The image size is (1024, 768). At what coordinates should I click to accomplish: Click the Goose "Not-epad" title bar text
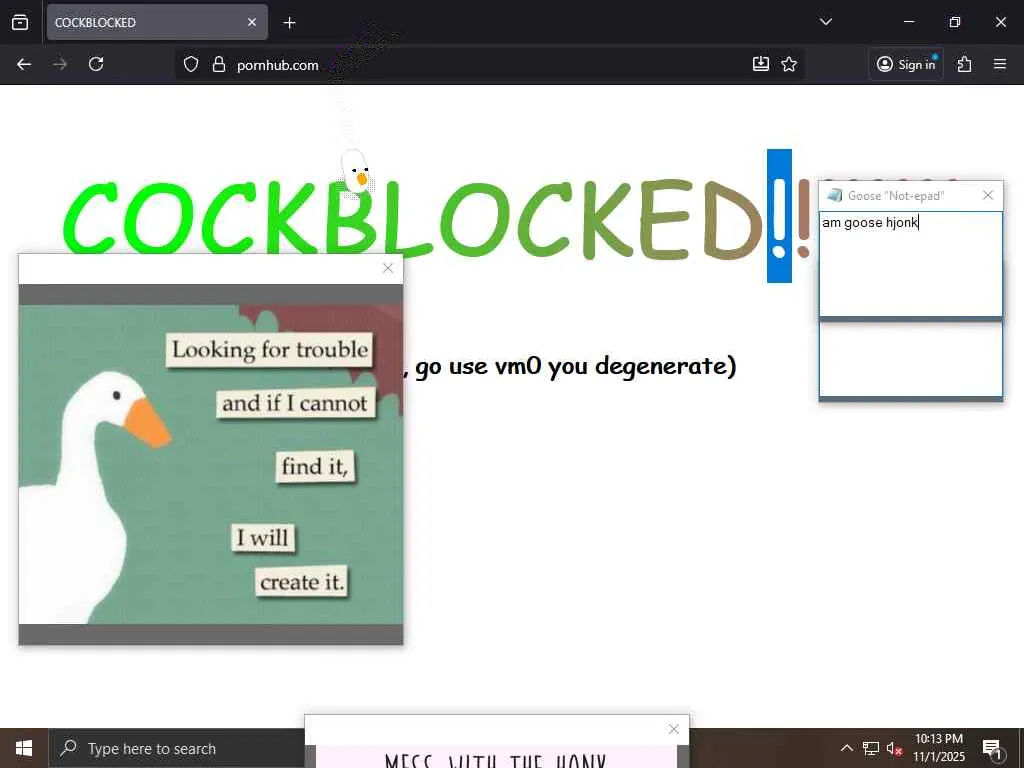click(896, 196)
